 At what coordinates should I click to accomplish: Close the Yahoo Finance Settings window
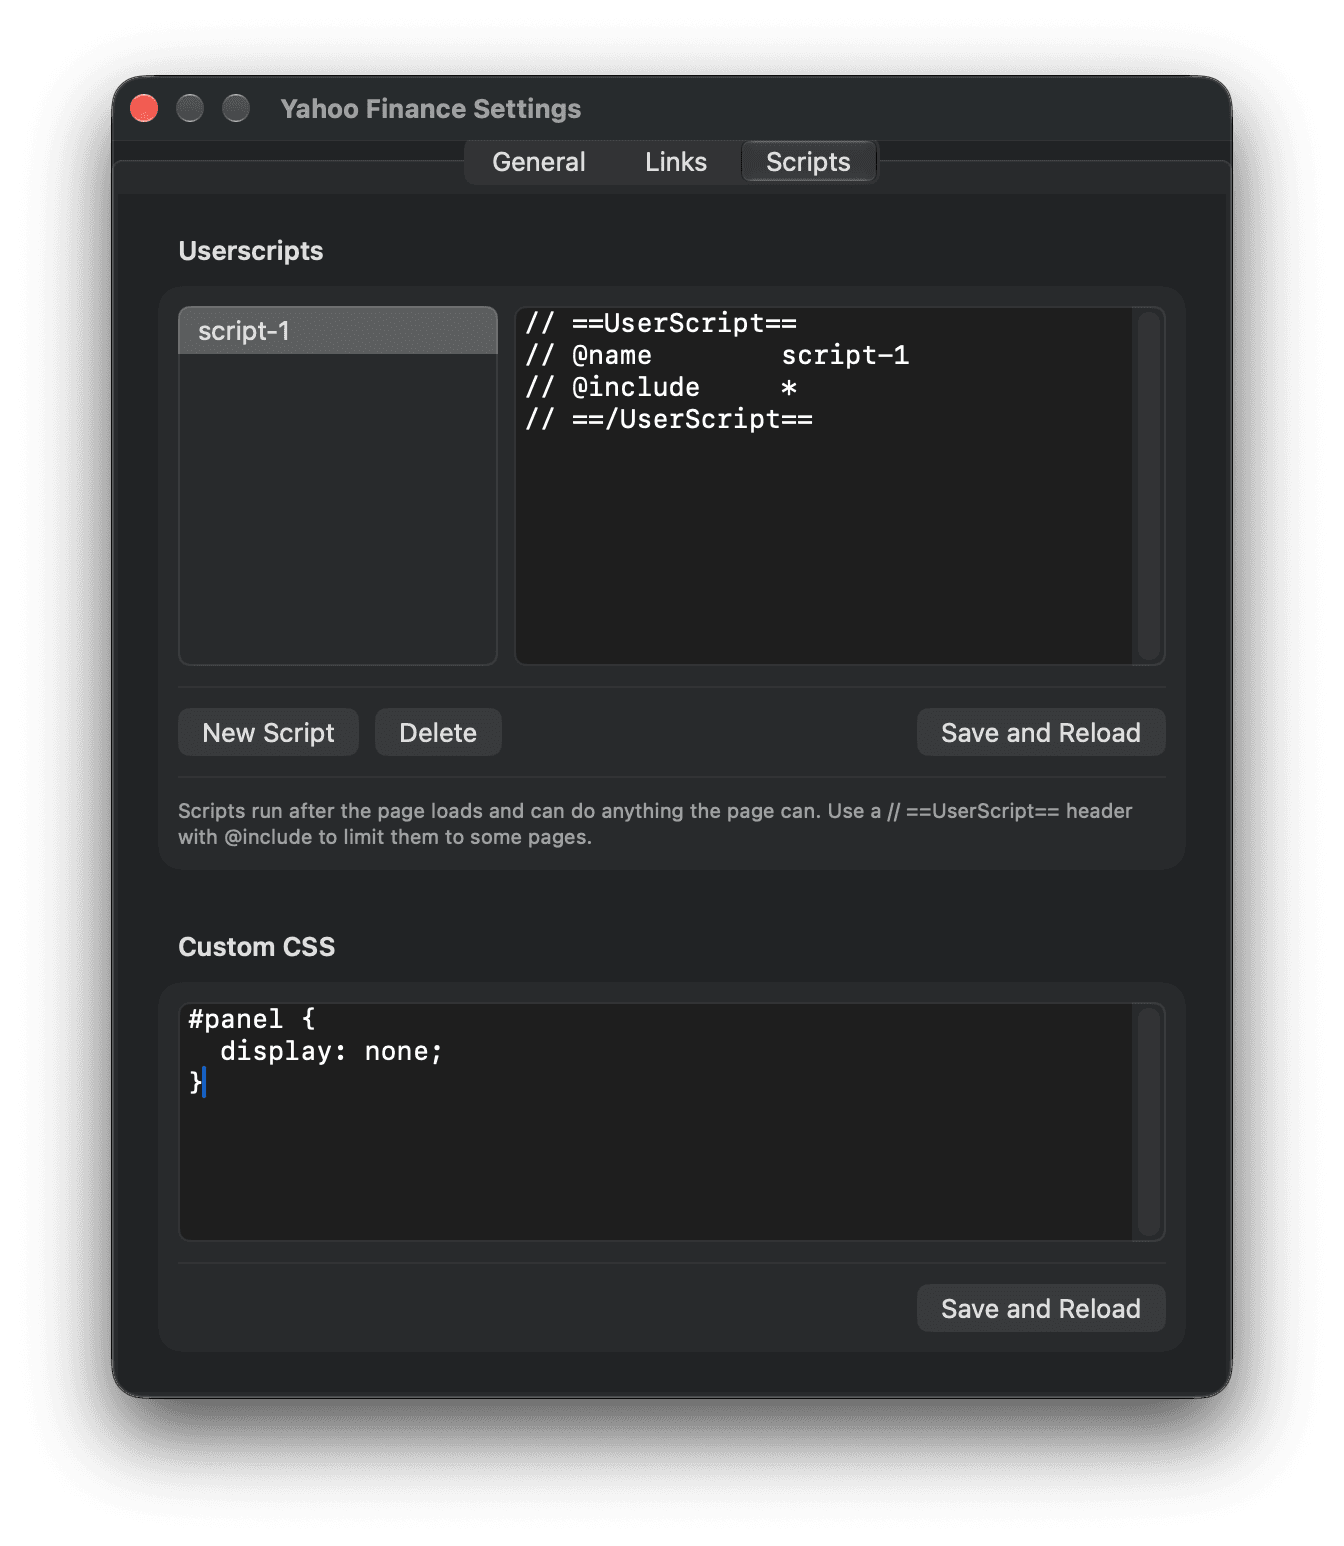pyautogui.click(x=144, y=108)
